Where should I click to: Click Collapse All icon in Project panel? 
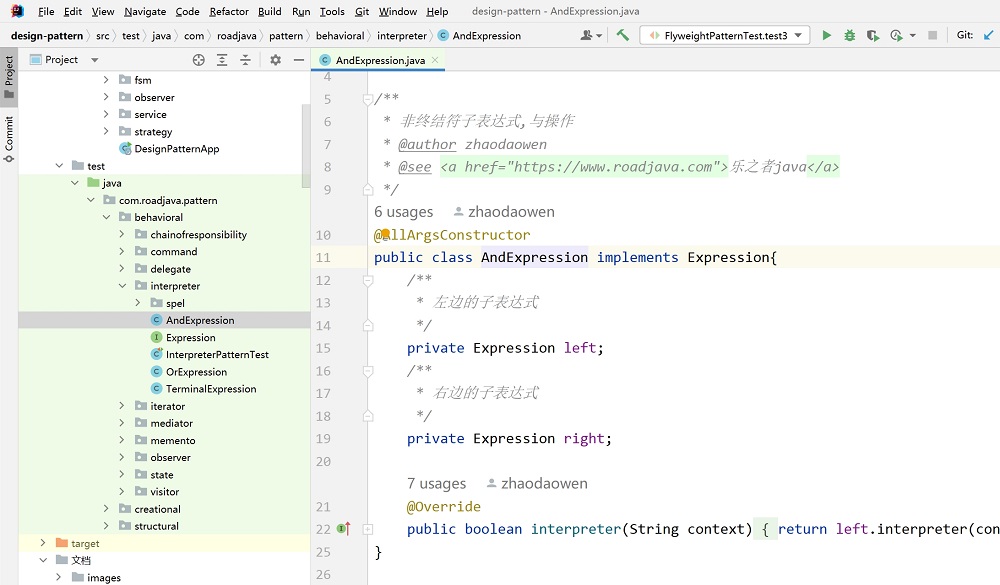point(245,60)
